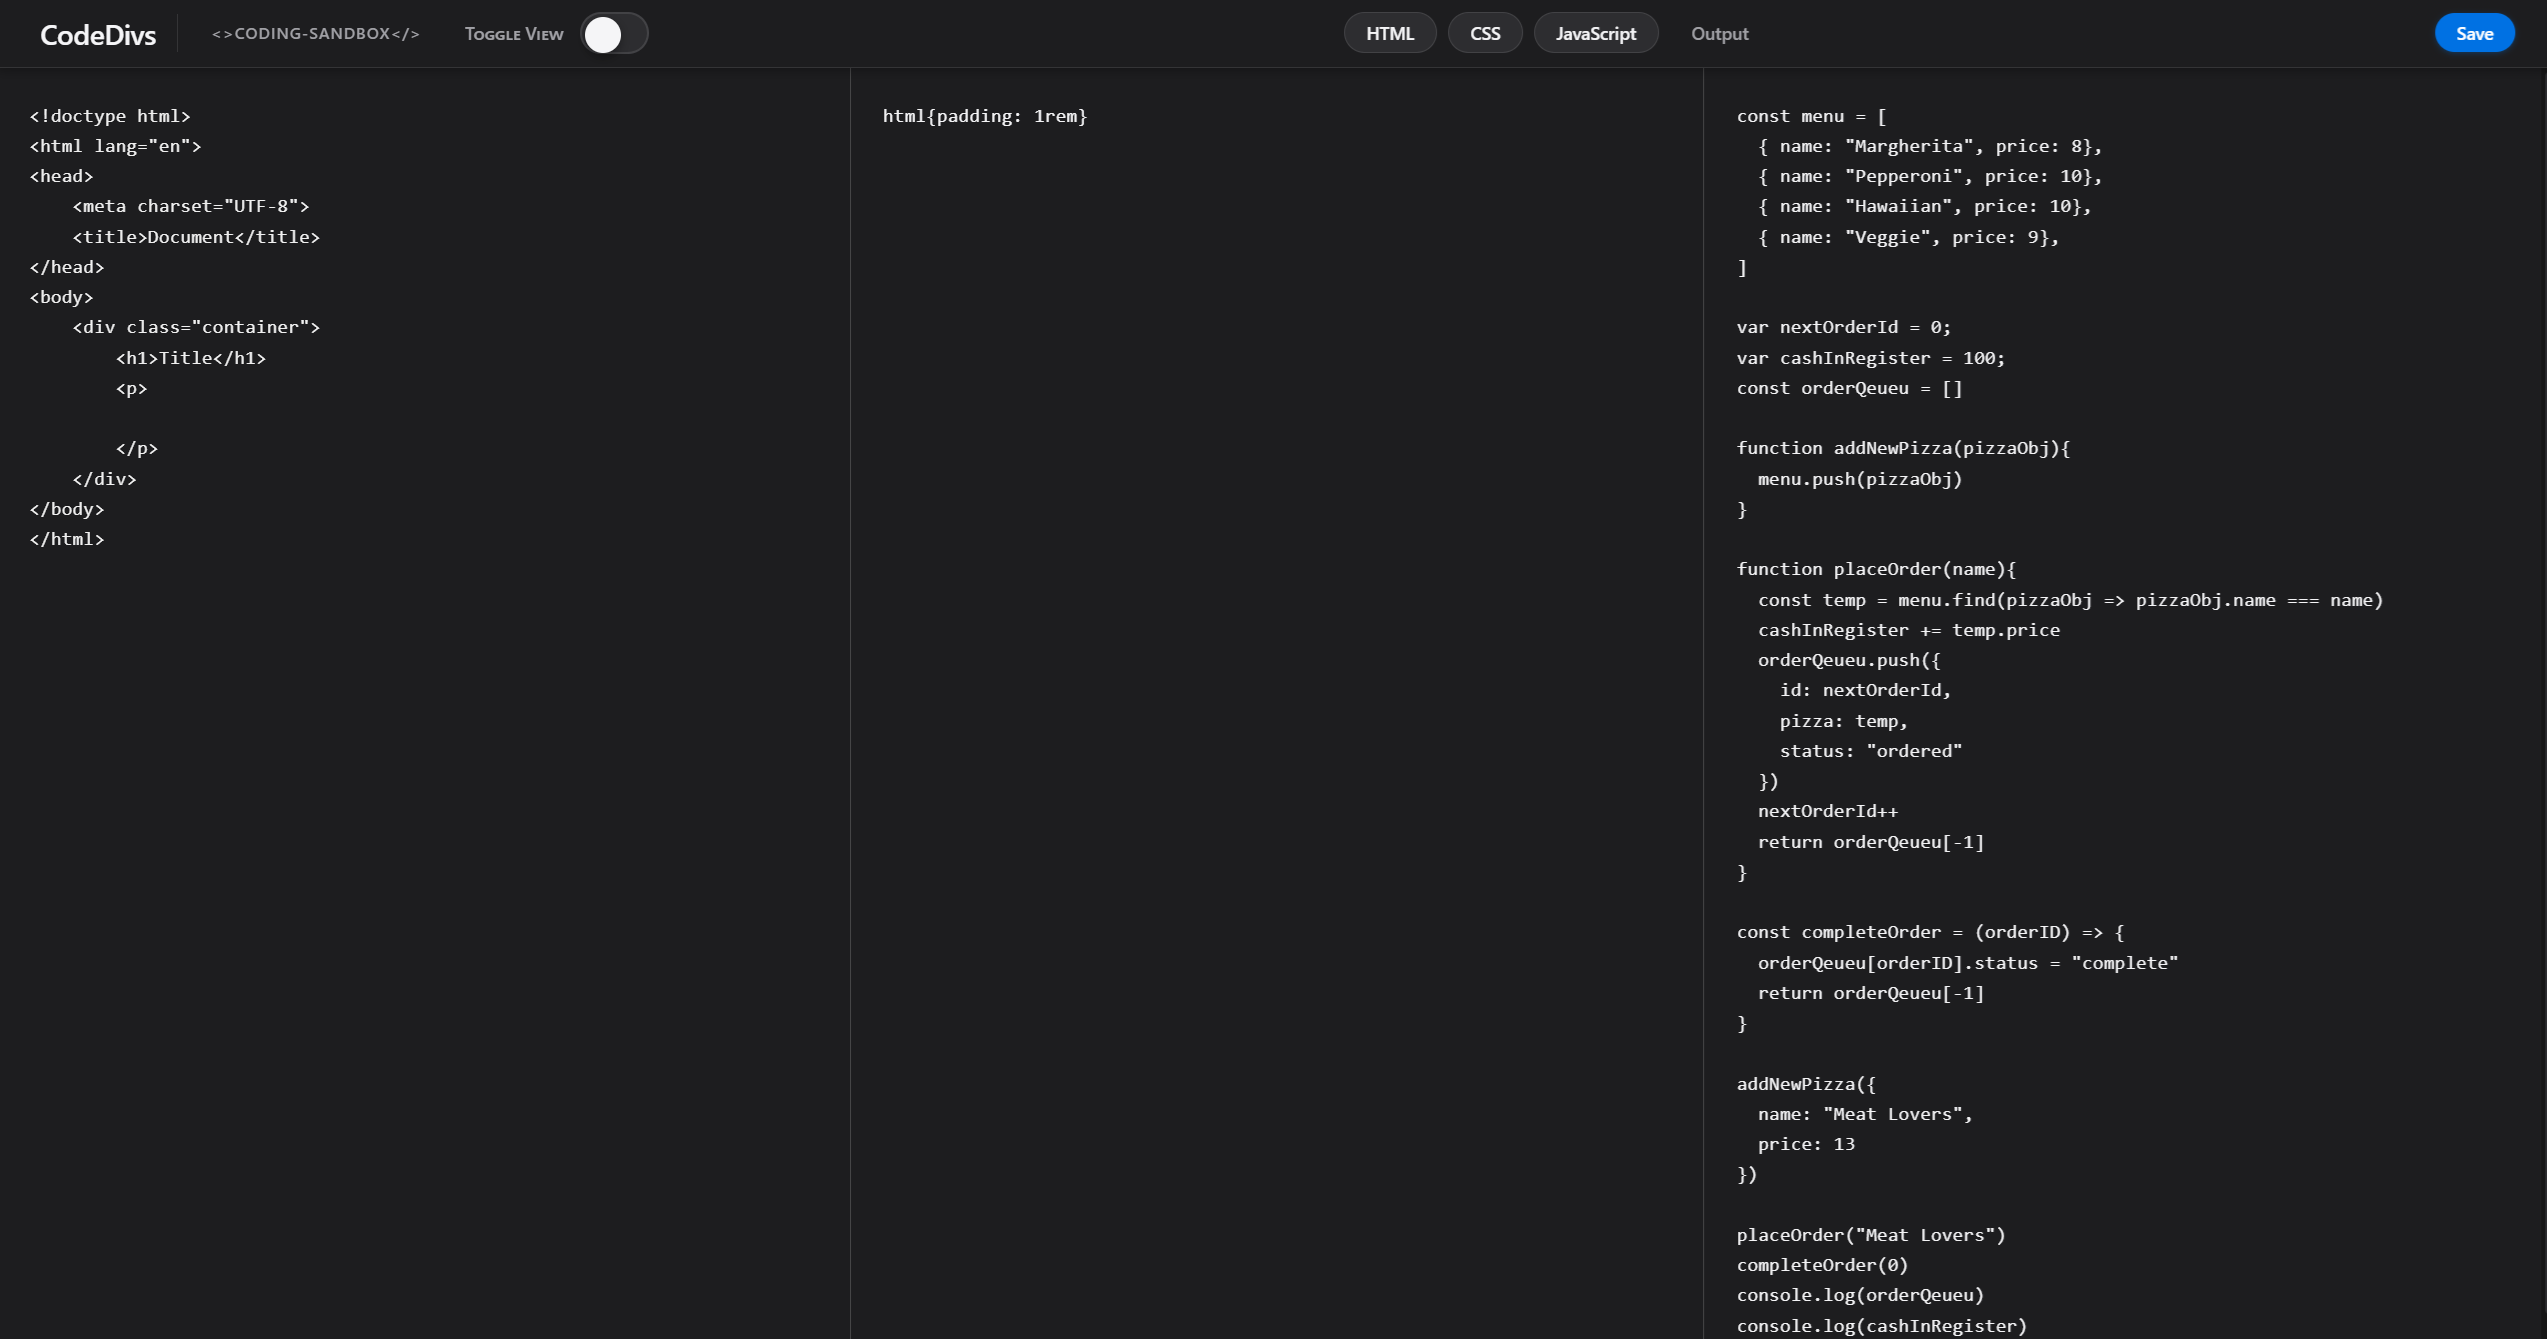This screenshot has height=1339, width=2547.
Task: Click the console.log orderQeueu line
Action: [x=1860, y=1294]
